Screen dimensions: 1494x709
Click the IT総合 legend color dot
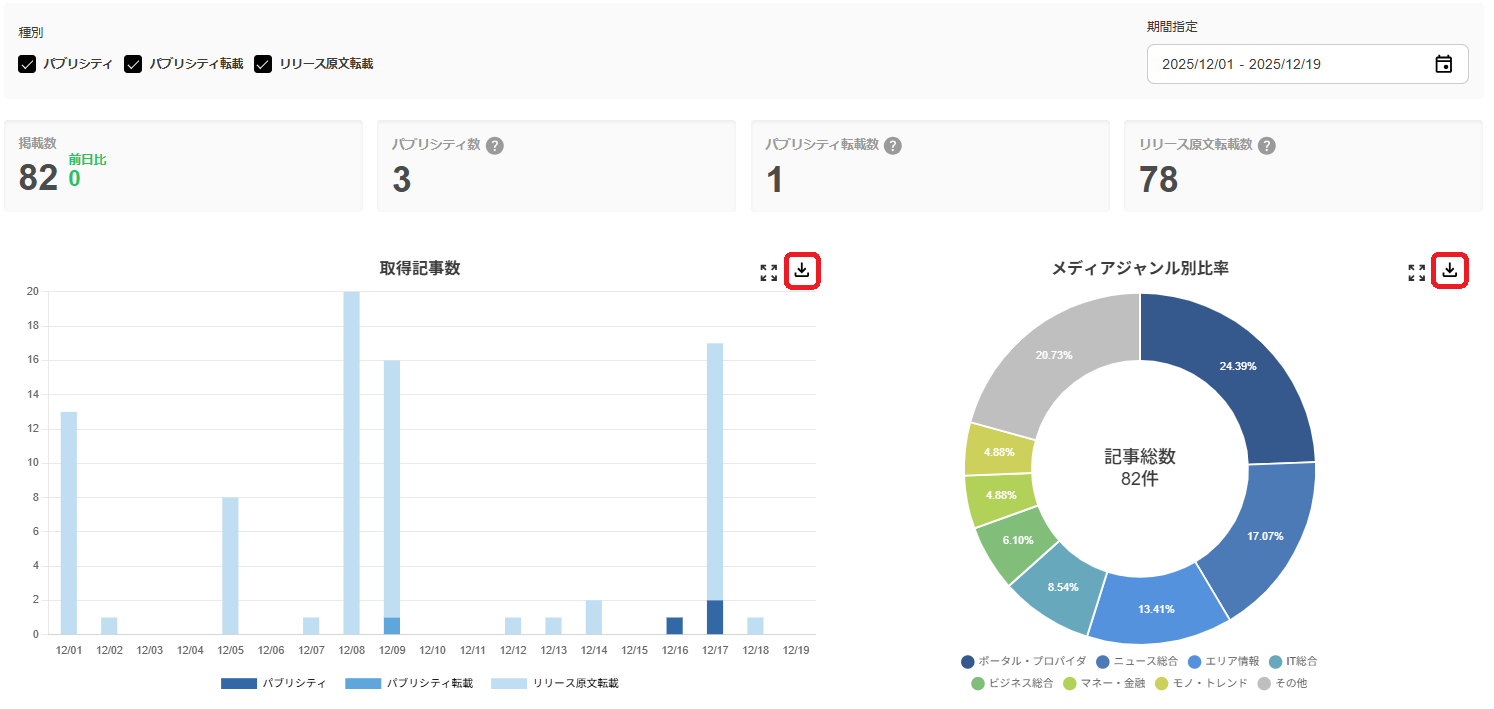point(1275,661)
